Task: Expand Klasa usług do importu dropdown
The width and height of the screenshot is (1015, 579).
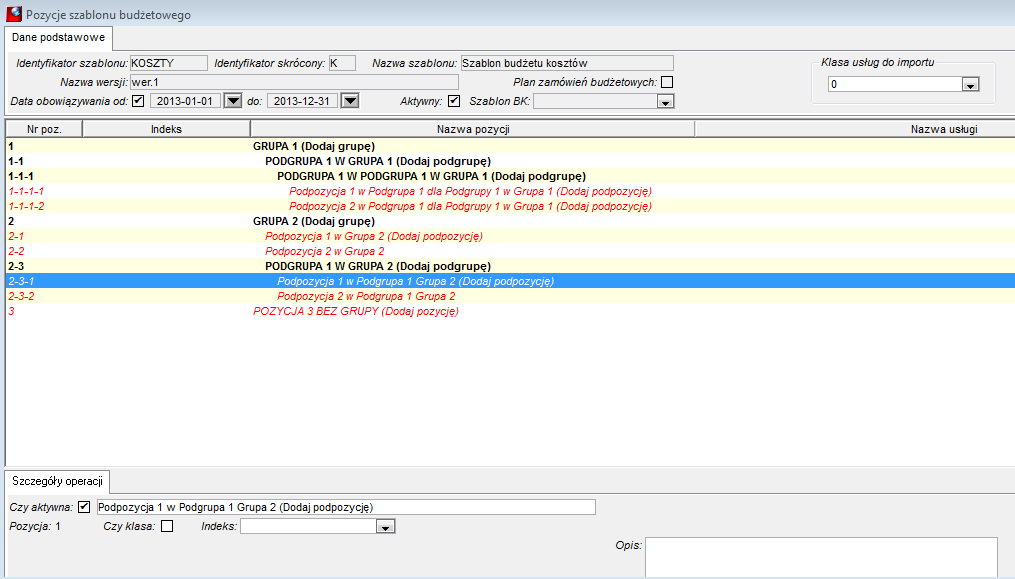Action: click(970, 84)
